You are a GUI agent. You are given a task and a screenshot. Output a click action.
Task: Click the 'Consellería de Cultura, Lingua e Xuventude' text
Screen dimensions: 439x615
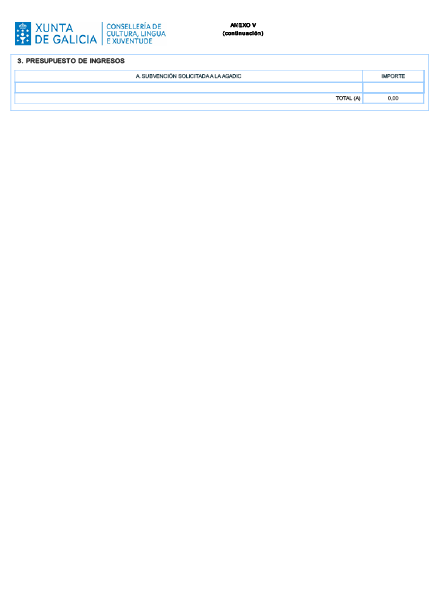[136, 34]
